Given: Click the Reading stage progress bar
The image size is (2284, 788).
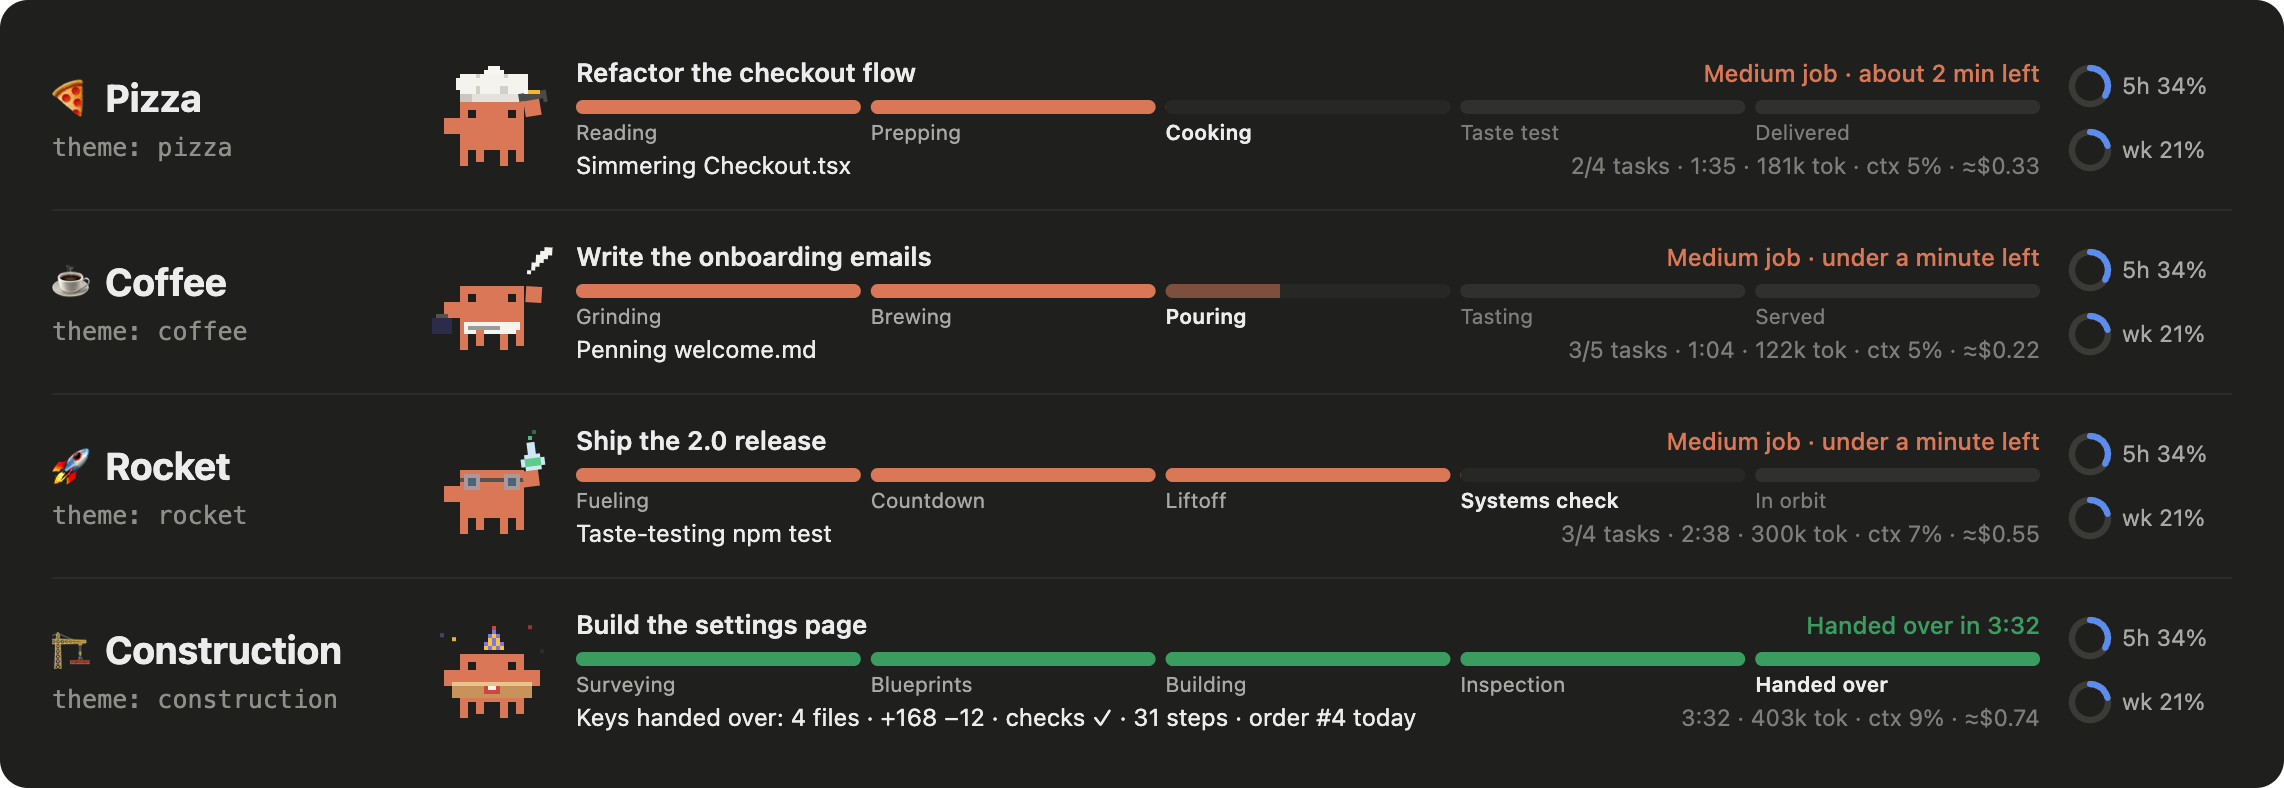Looking at the screenshot, I should point(718,107).
